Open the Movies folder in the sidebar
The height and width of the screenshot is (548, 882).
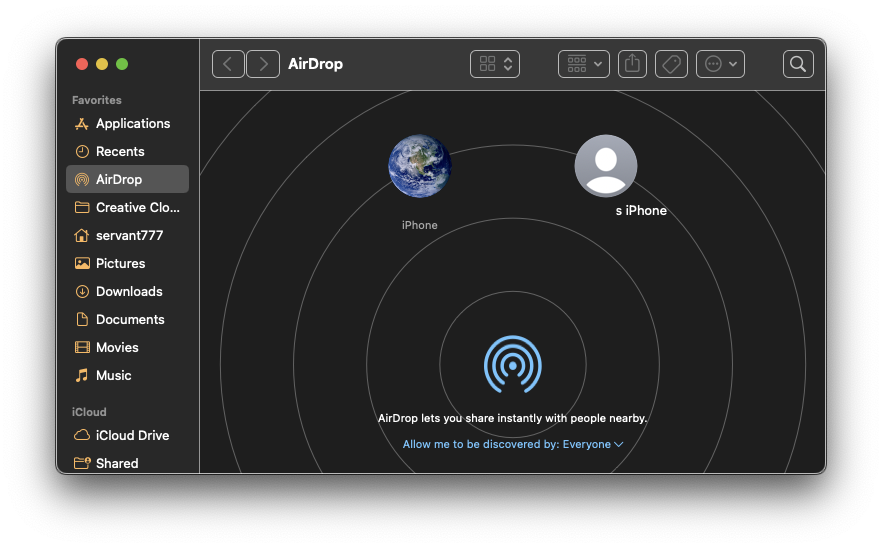point(128,347)
